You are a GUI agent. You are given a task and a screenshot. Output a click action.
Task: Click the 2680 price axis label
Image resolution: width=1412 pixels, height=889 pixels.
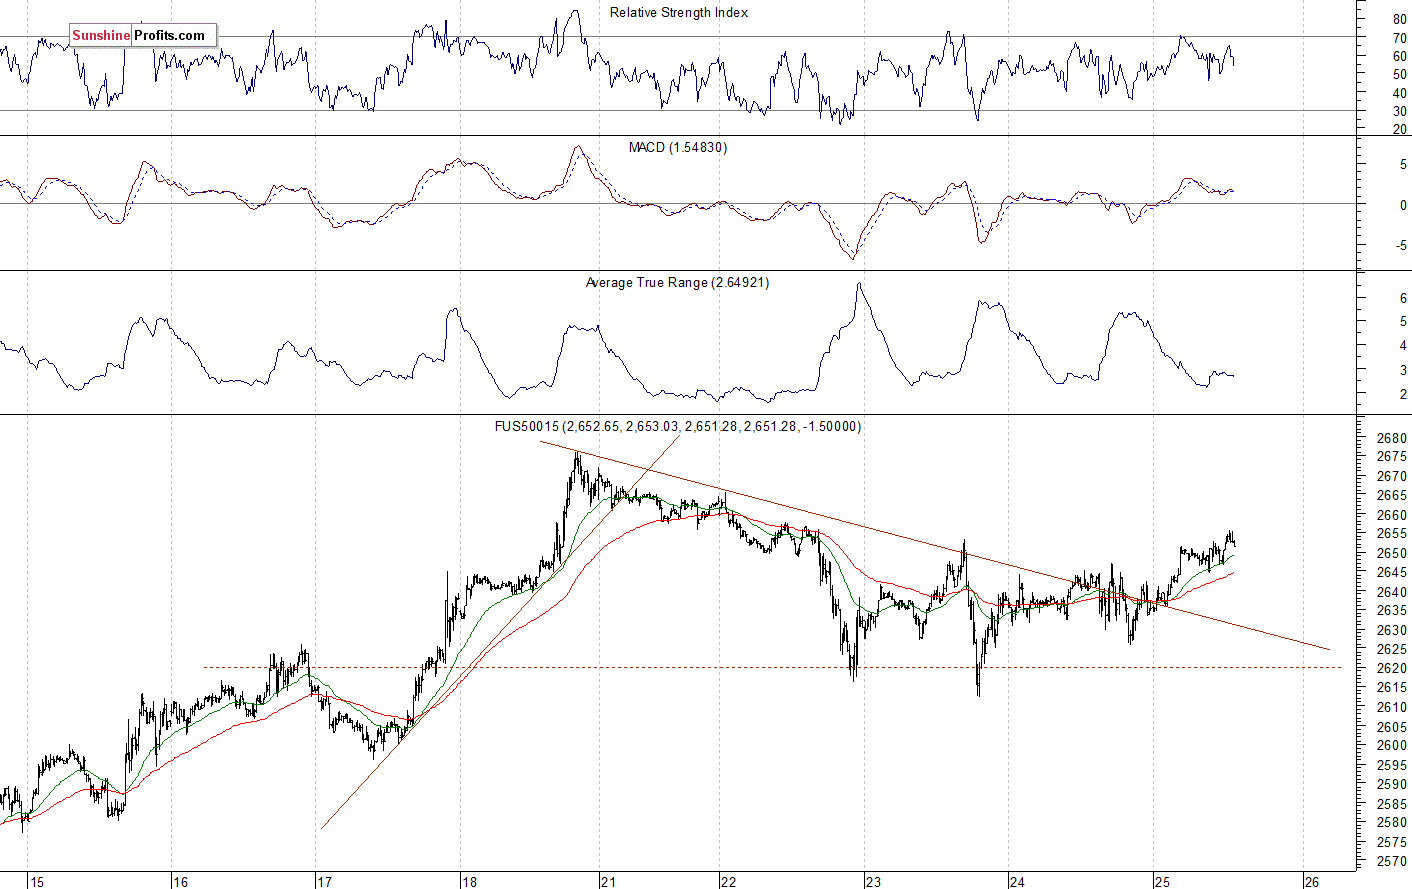pos(1392,438)
